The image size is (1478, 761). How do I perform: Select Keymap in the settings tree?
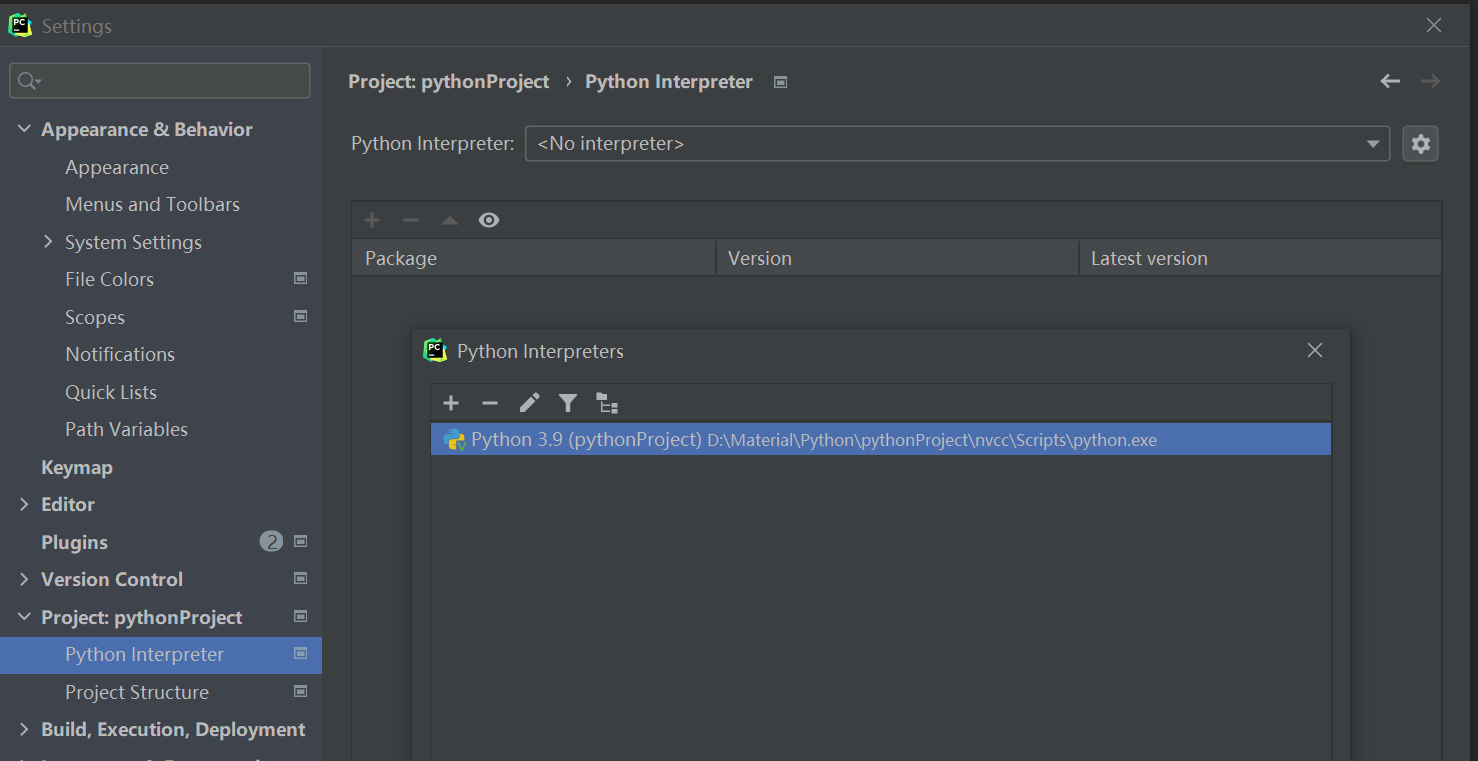[76, 467]
